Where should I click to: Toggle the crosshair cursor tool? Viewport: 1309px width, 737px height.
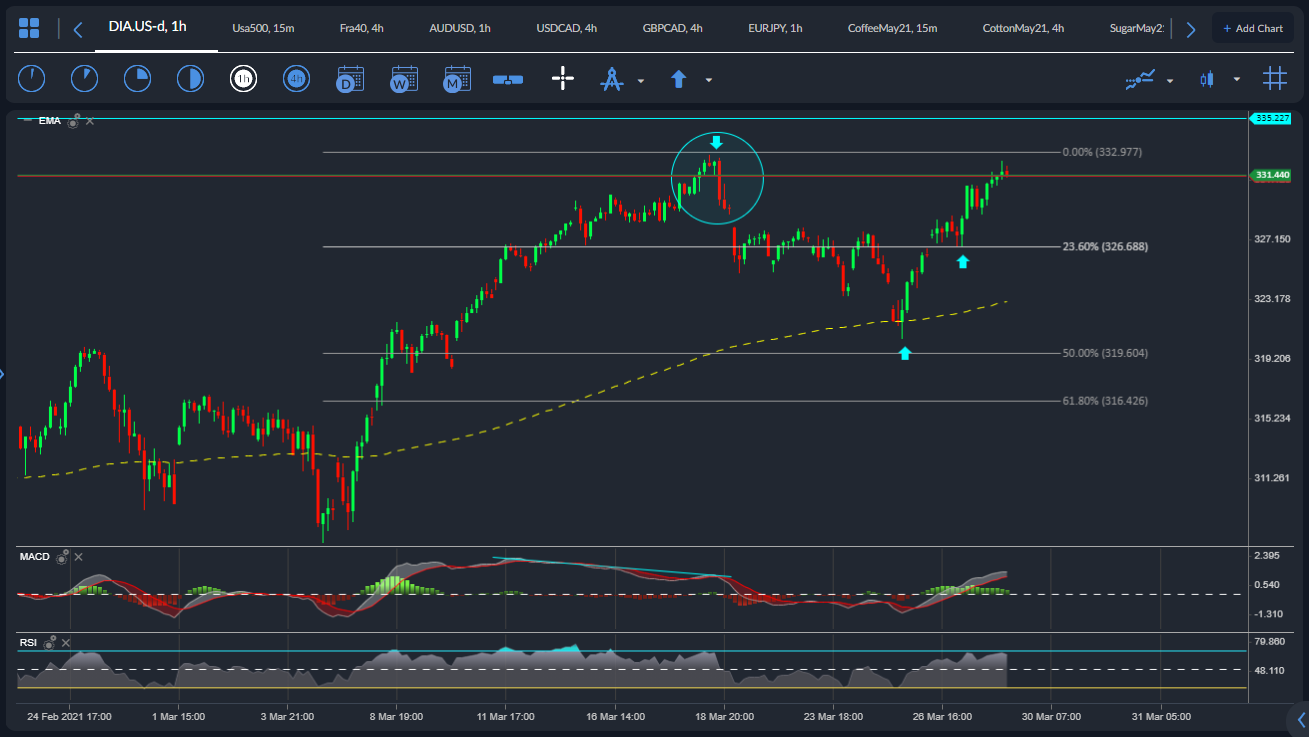pos(563,78)
